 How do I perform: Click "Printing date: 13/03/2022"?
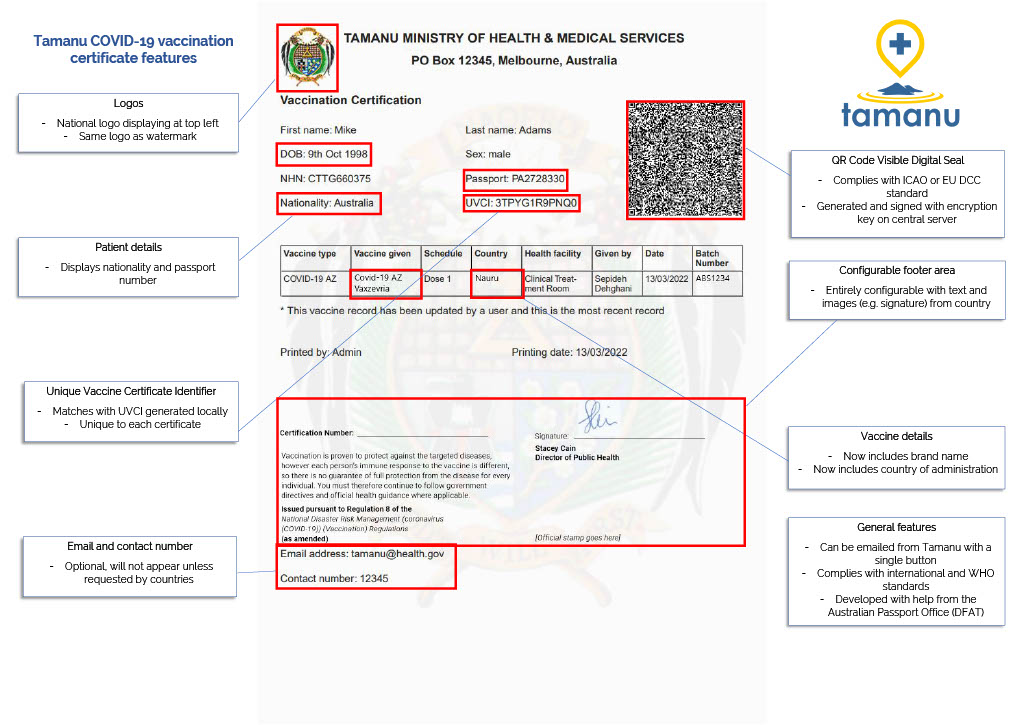[x=569, y=352]
